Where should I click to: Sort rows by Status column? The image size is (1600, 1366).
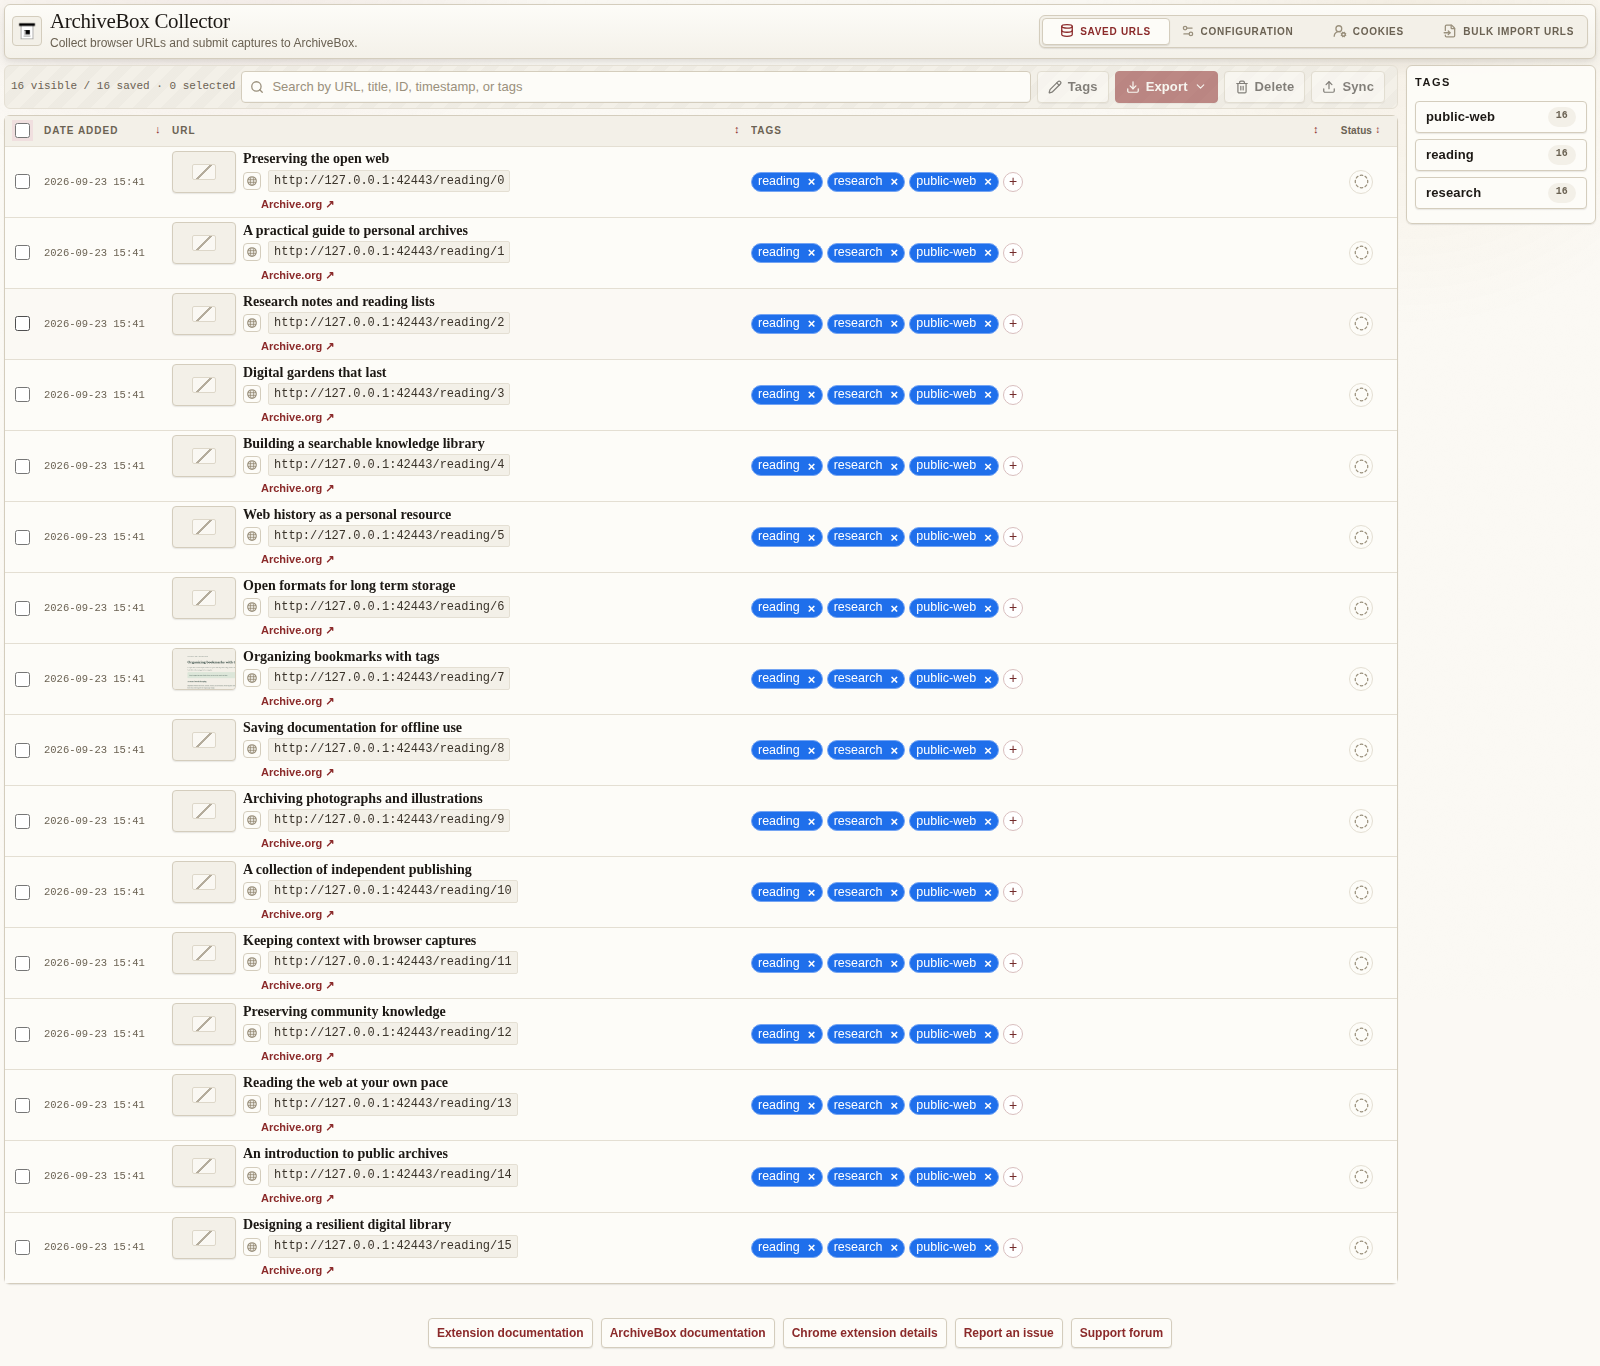(1360, 130)
